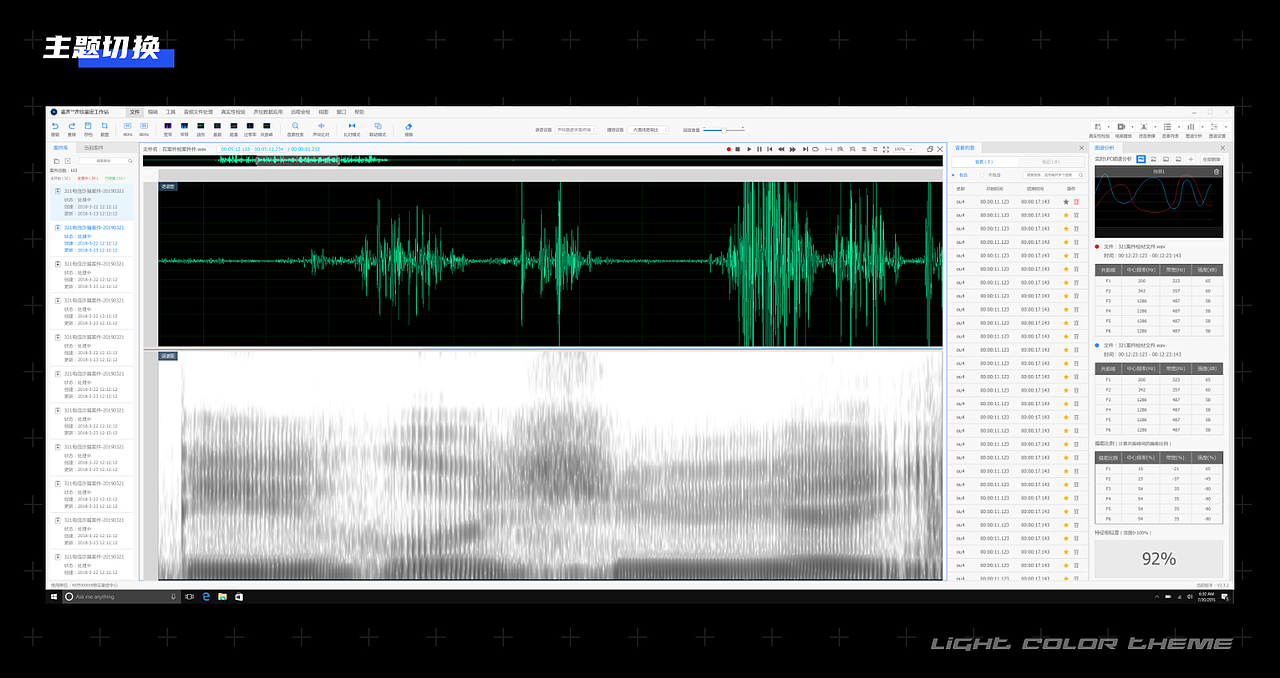The height and width of the screenshot is (678, 1280).
Task: Filter cases by green 已结案 status
Action: [115, 178]
